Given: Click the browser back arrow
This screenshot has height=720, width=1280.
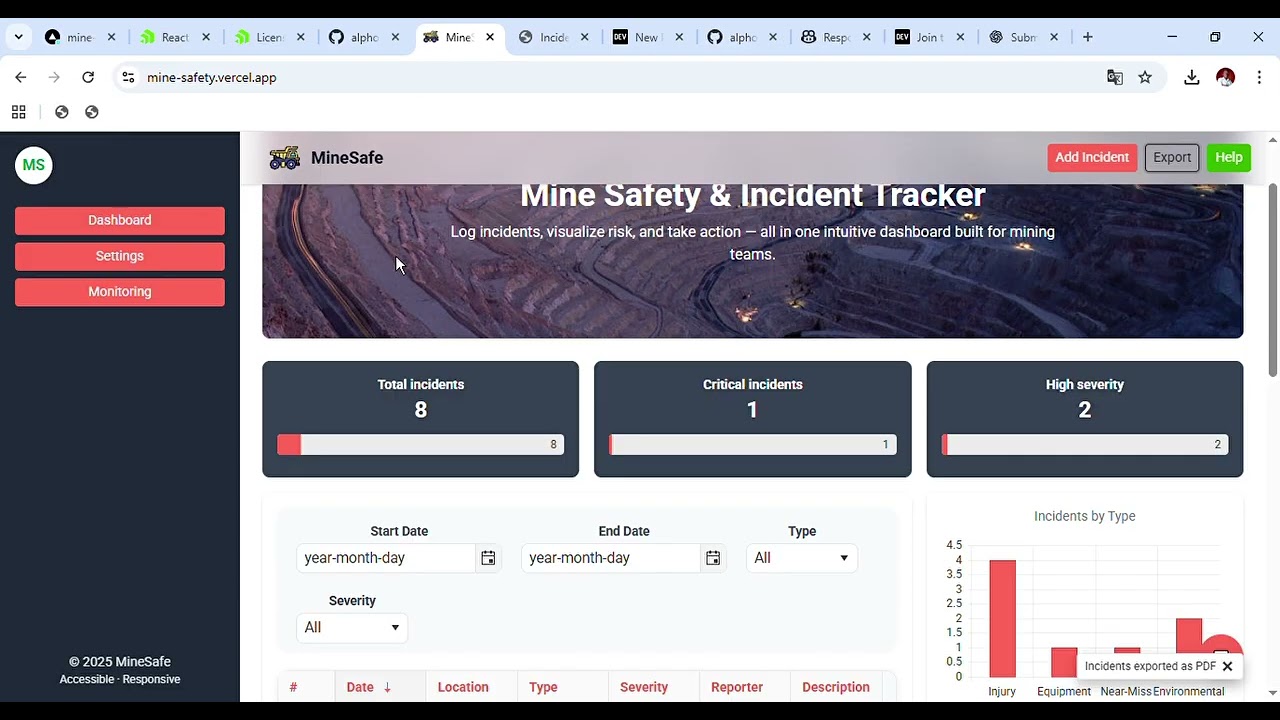Looking at the screenshot, I should [21, 77].
